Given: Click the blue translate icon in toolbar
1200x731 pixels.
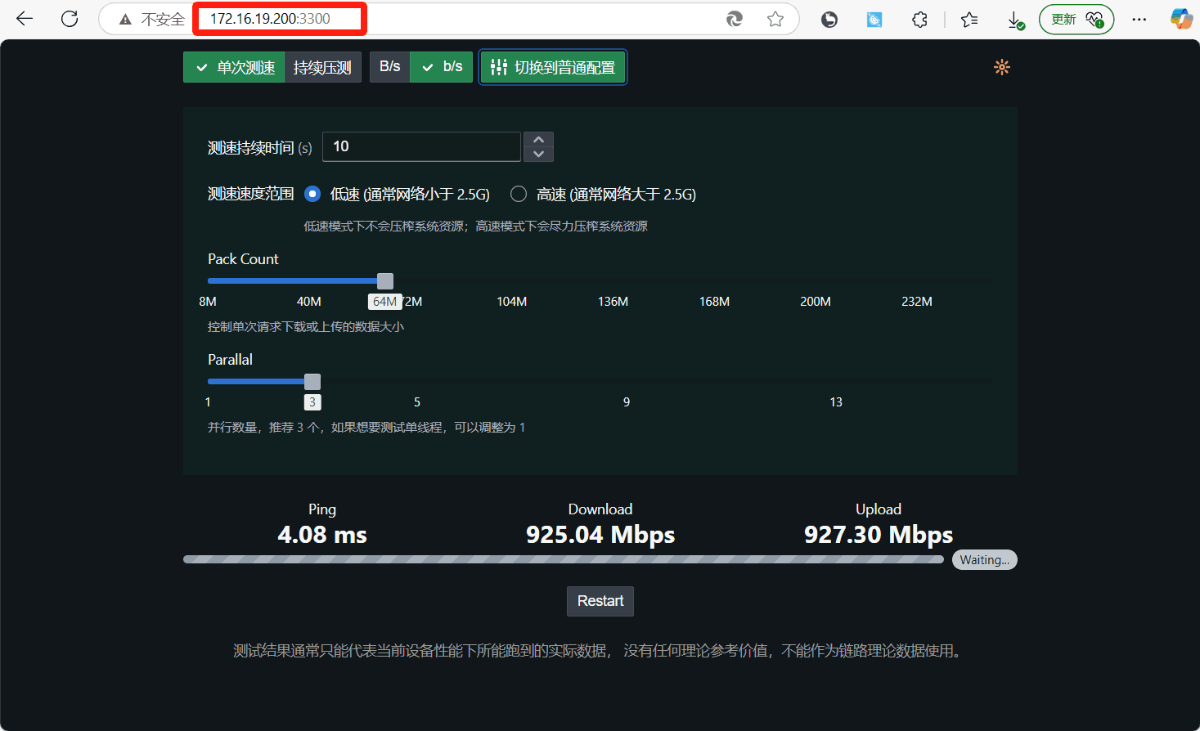Looking at the screenshot, I should (x=874, y=18).
